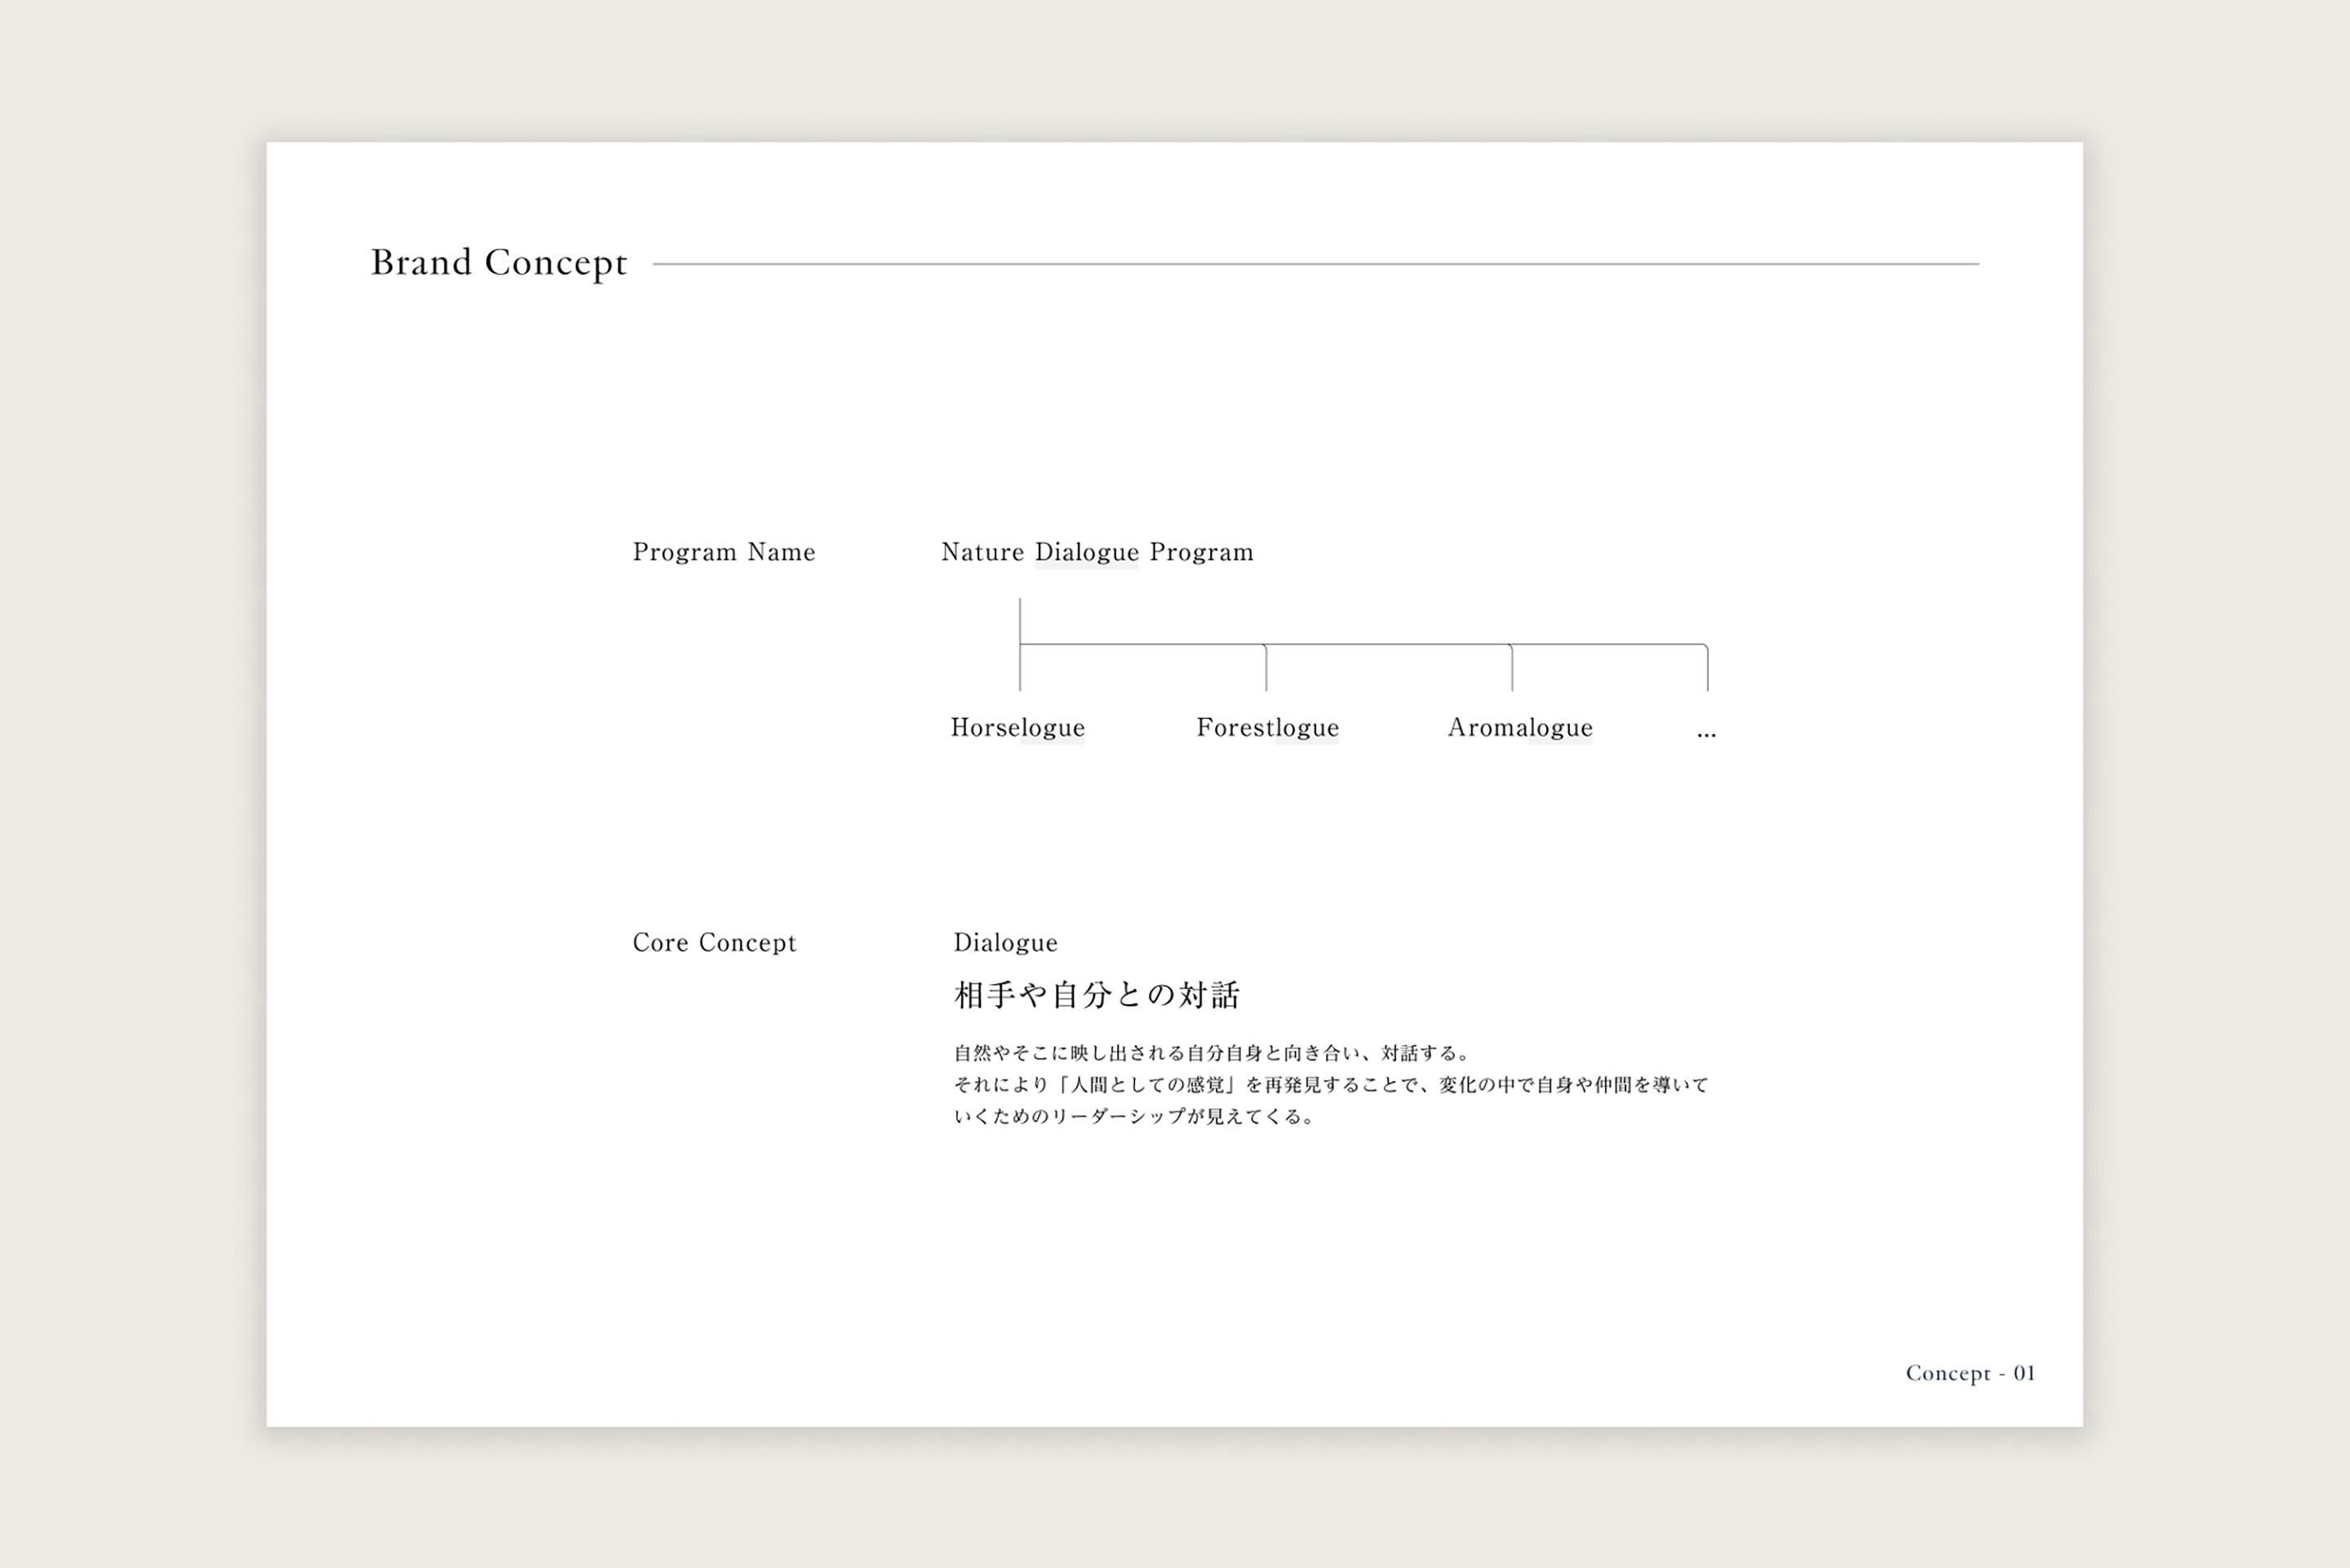This screenshot has height=1568, width=2350.
Task: Click the line beginning 自然やそこに映し出される
Action: tap(1211, 1053)
